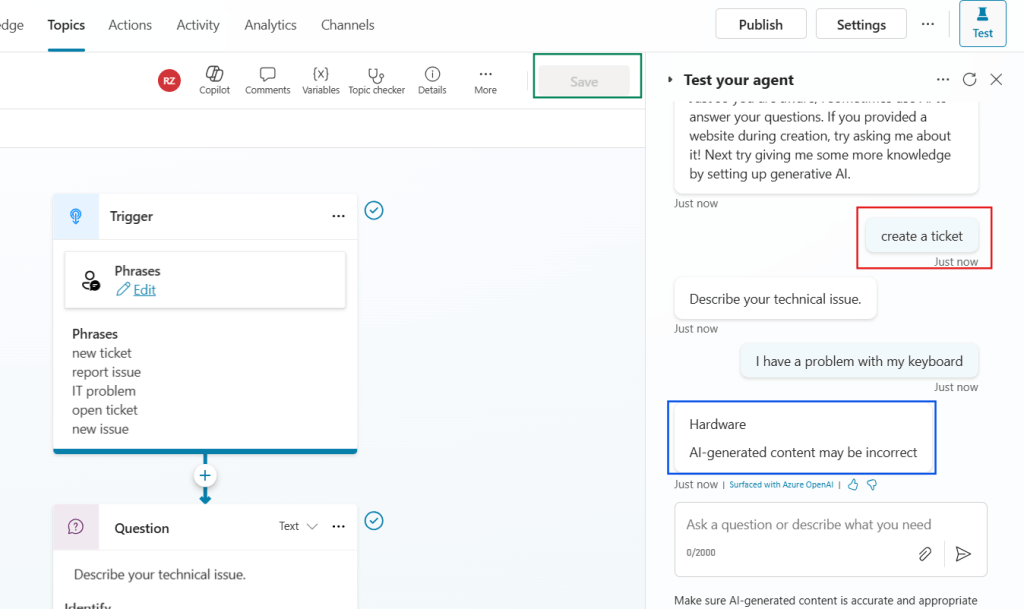
Task: Refresh the Test your agent chat
Action: click(969, 79)
